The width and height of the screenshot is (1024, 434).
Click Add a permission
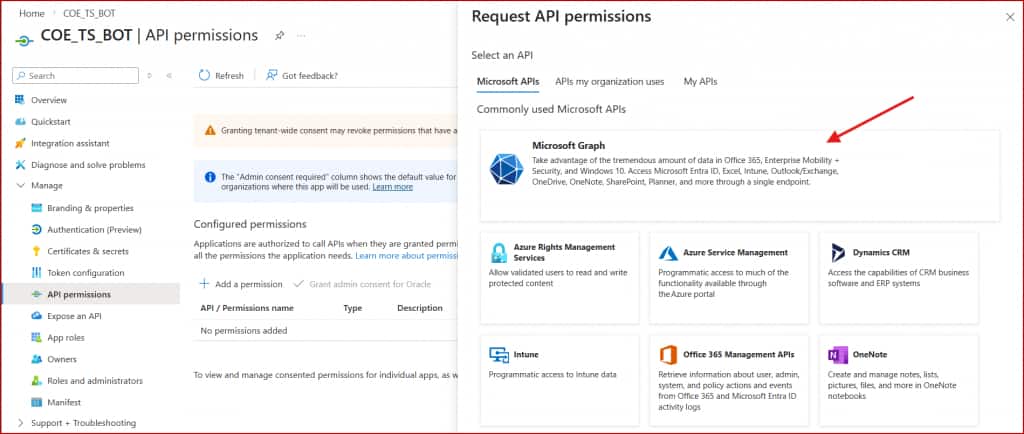coord(241,284)
